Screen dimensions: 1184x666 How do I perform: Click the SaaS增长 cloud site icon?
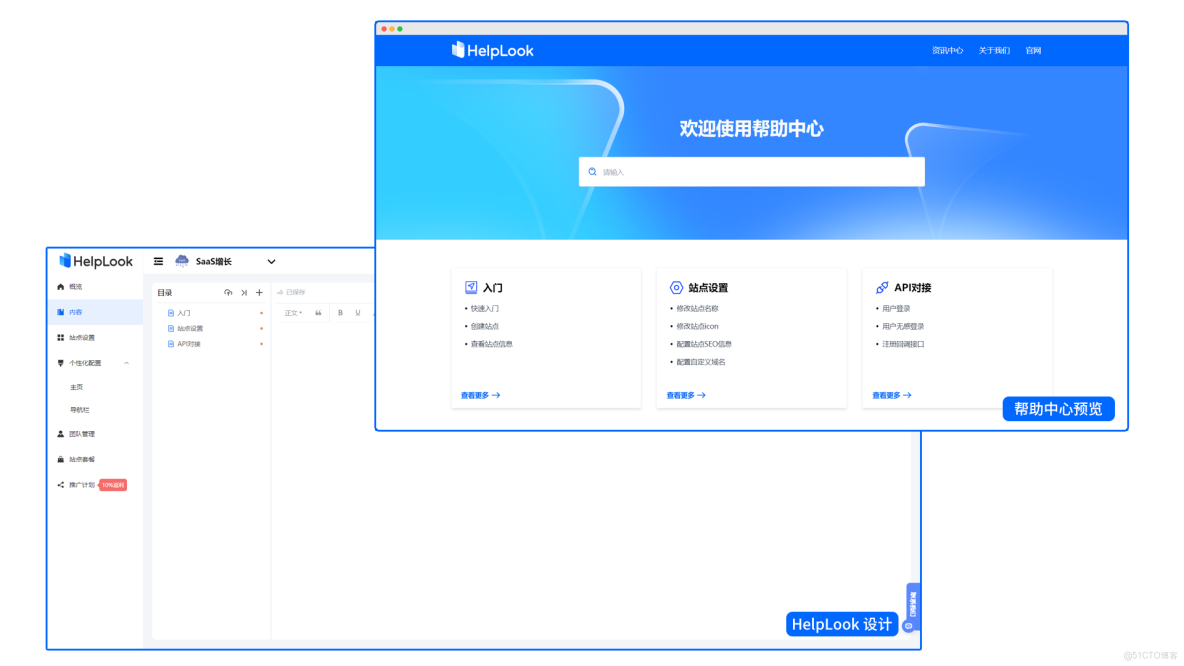182,261
